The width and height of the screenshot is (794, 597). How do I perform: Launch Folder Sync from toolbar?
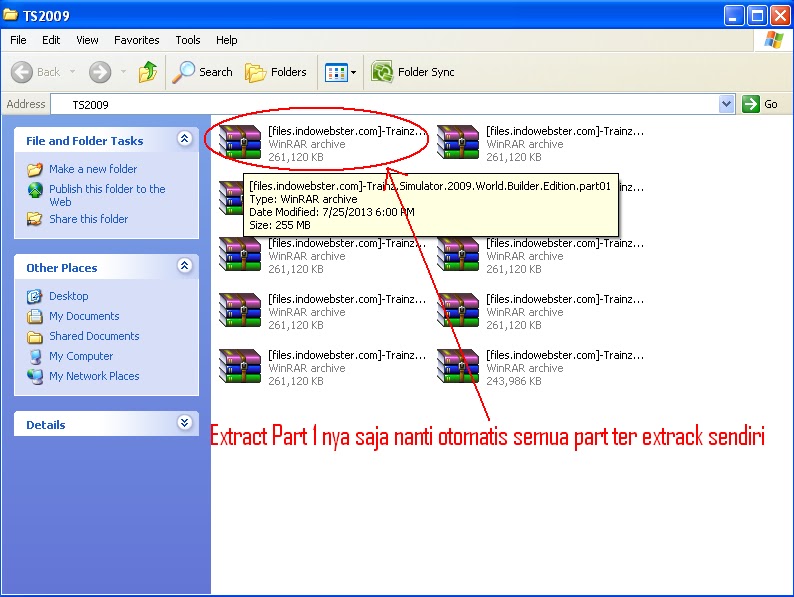413,72
